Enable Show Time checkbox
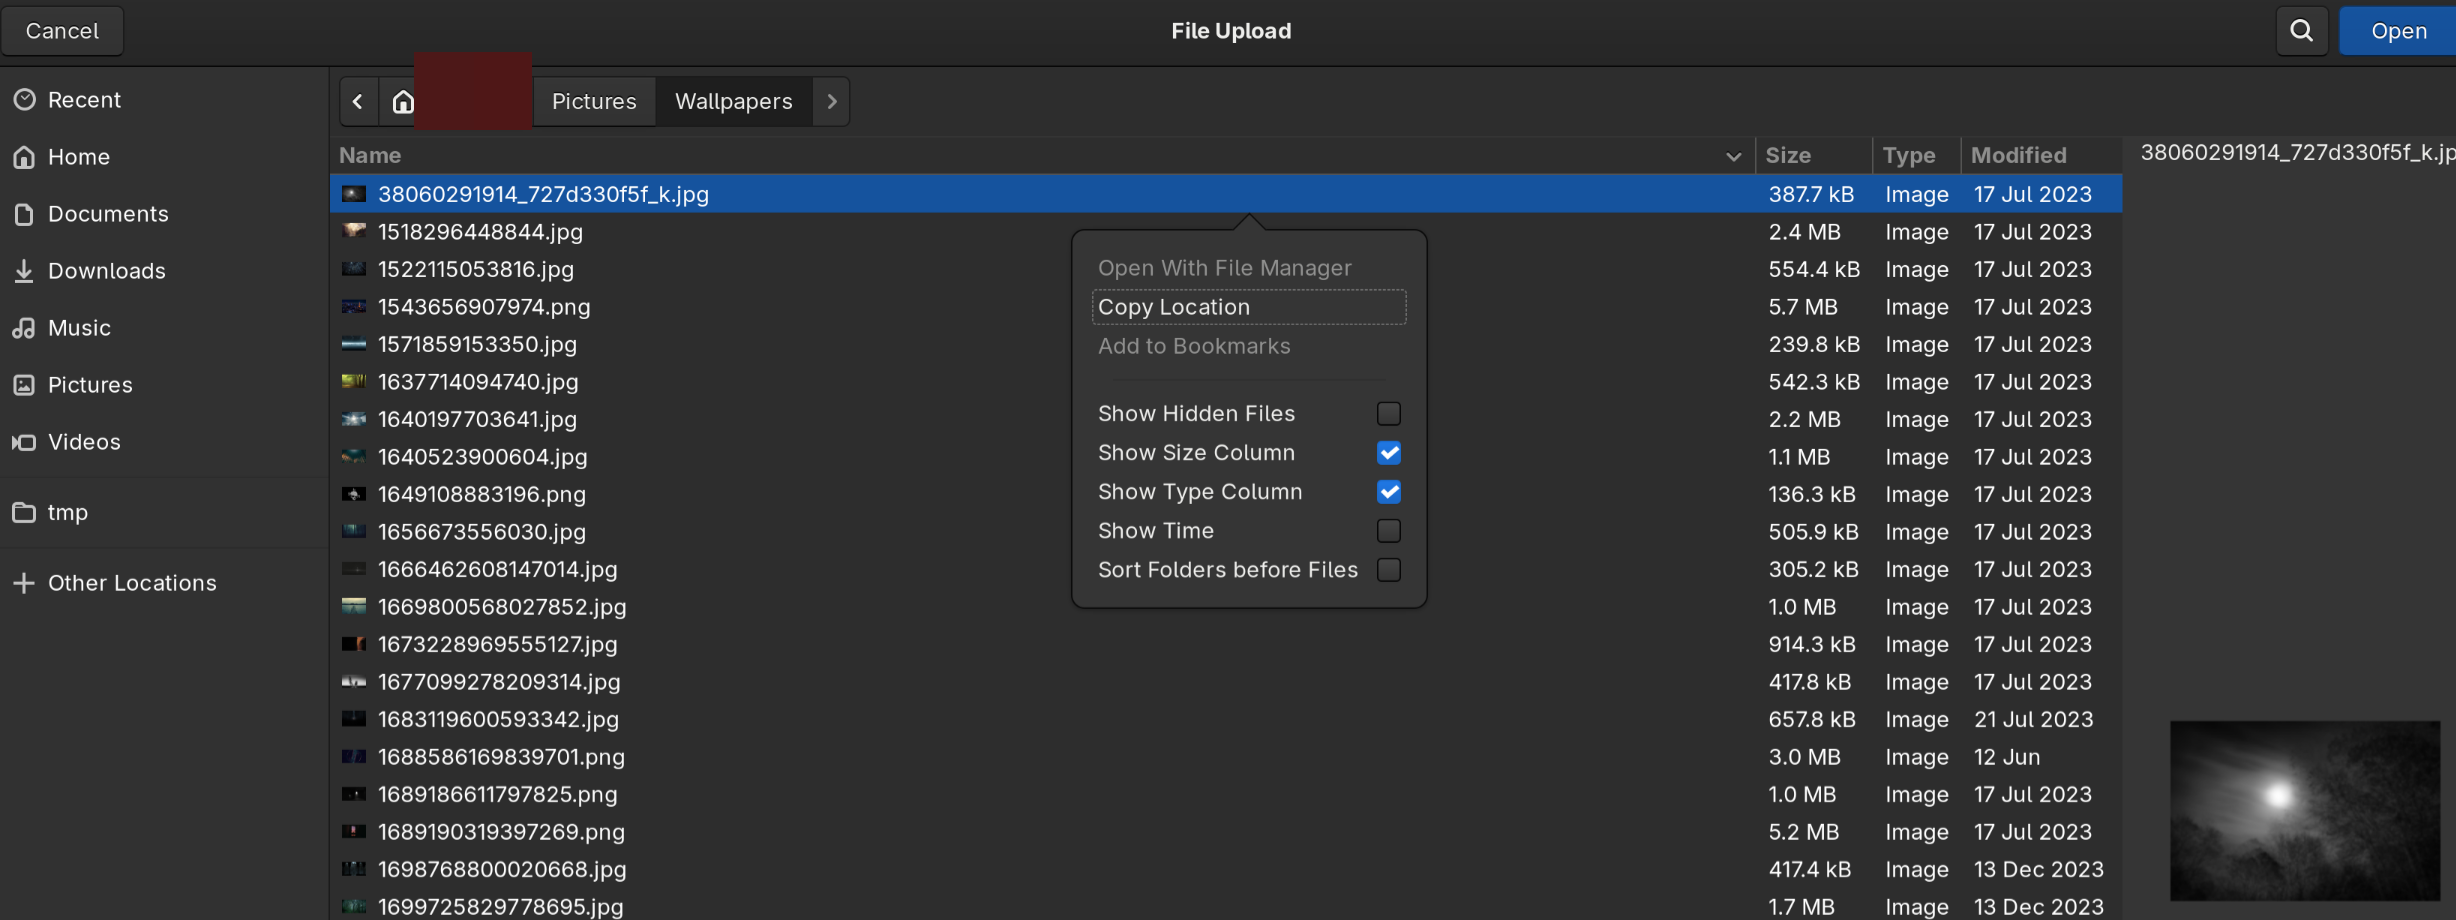2456x920 pixels. (1388, 531)
